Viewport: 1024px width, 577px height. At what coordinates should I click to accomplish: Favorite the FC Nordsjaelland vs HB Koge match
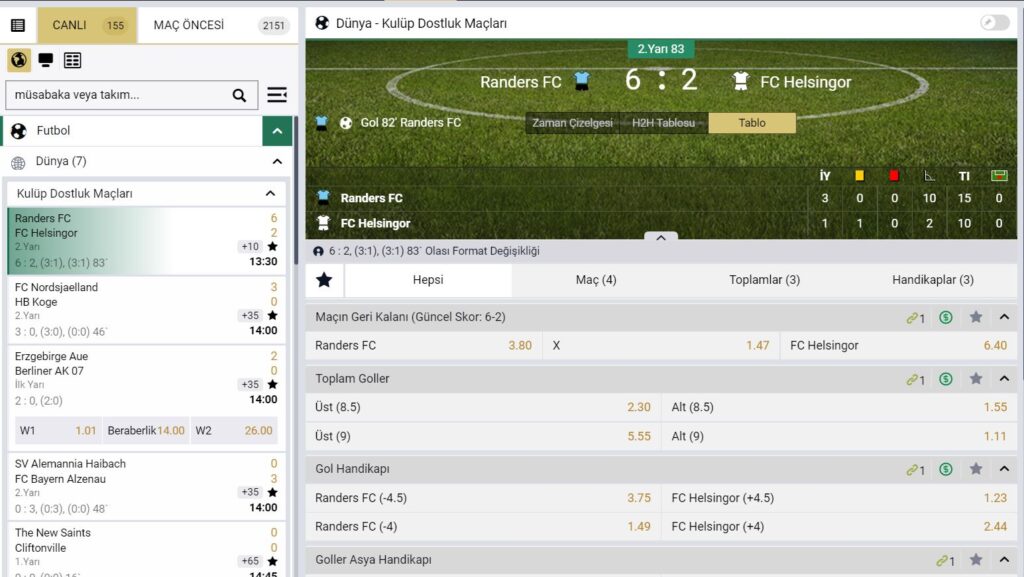click(x=272, y=315)
